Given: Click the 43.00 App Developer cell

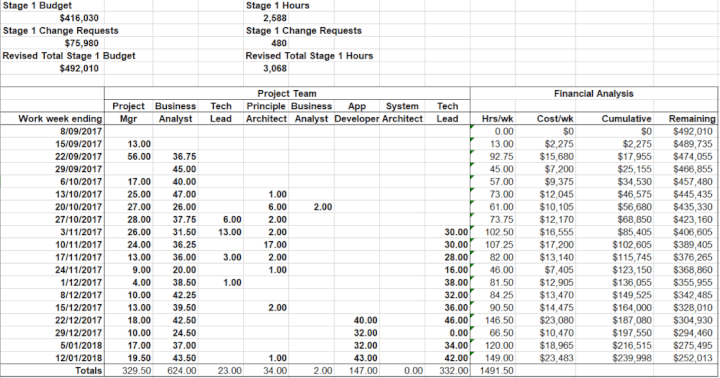Looking at the screenshot, I should coord(366,358).
